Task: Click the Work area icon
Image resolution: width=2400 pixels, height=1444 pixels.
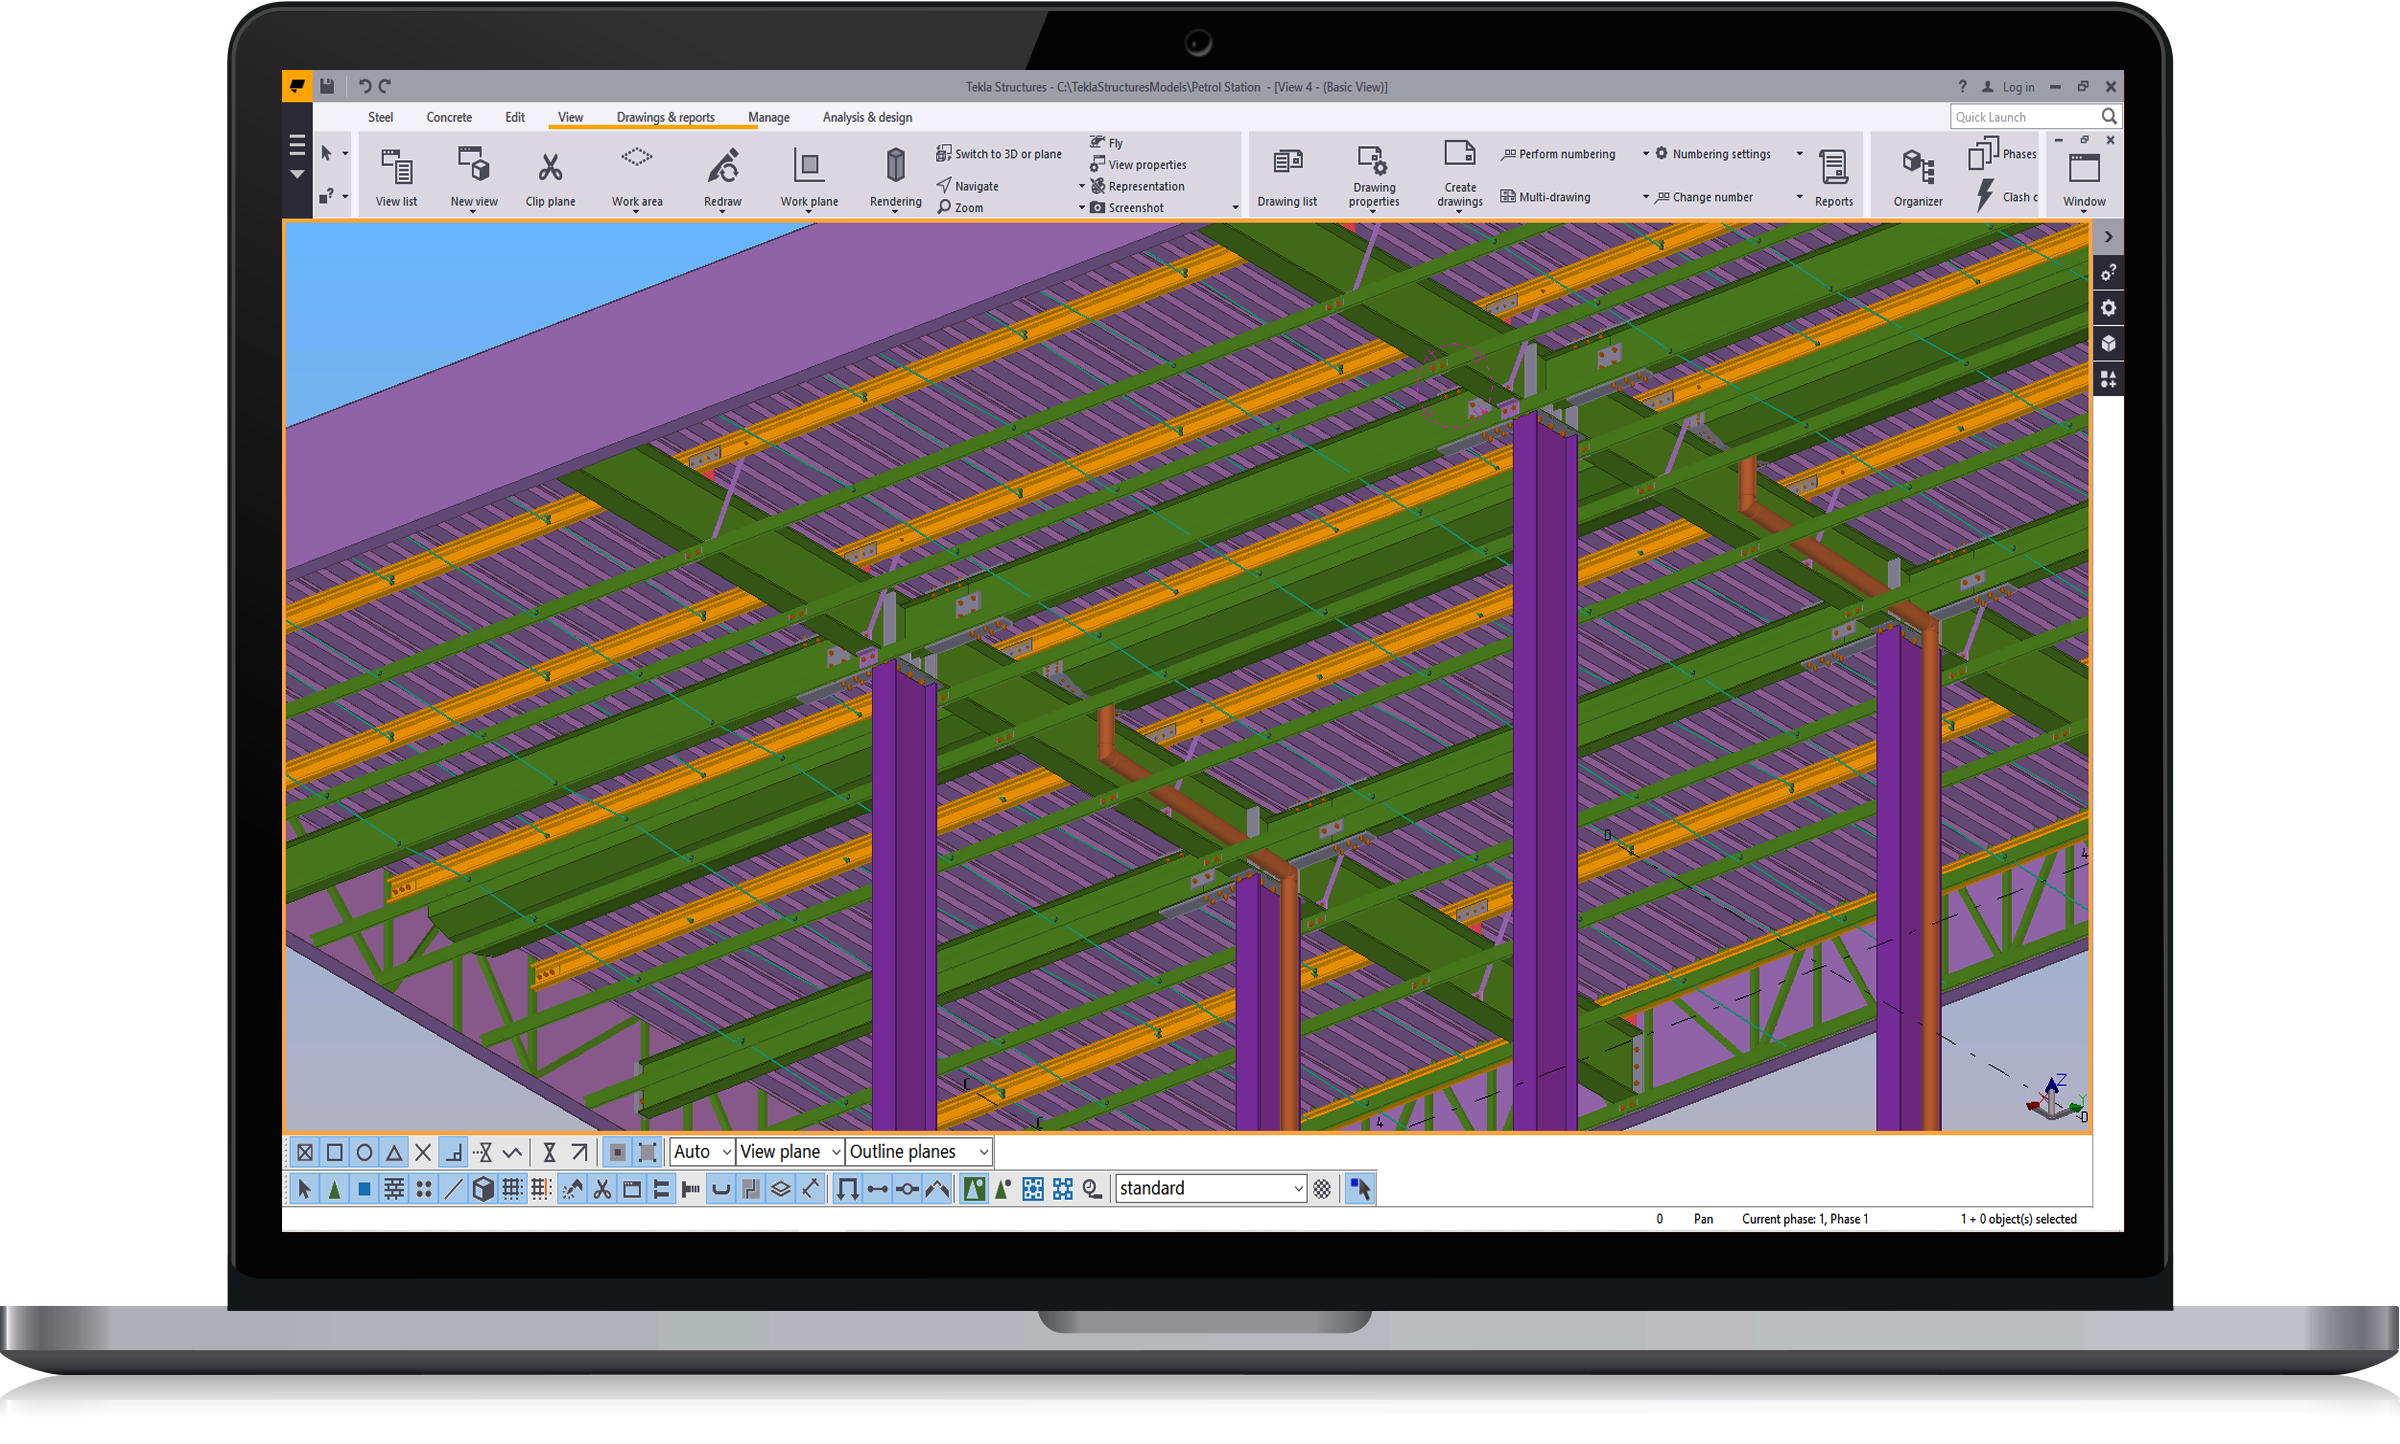Action: pyautogui.click(x=637, y=159)
